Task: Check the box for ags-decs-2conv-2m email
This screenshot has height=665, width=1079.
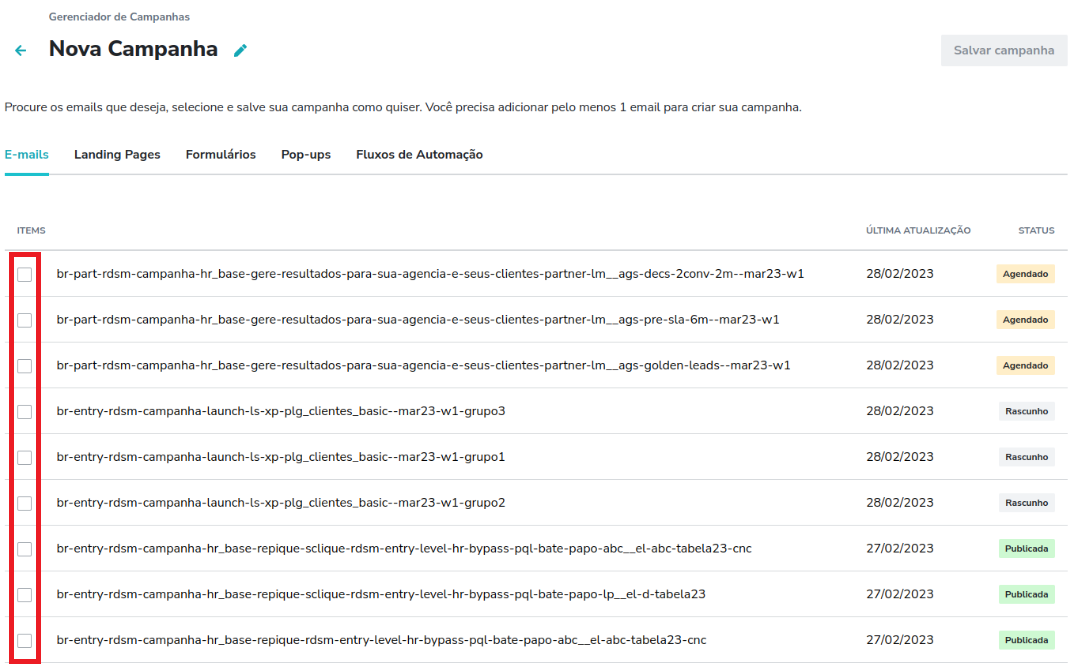Action: pyautogui.click(x=24, y=274)
